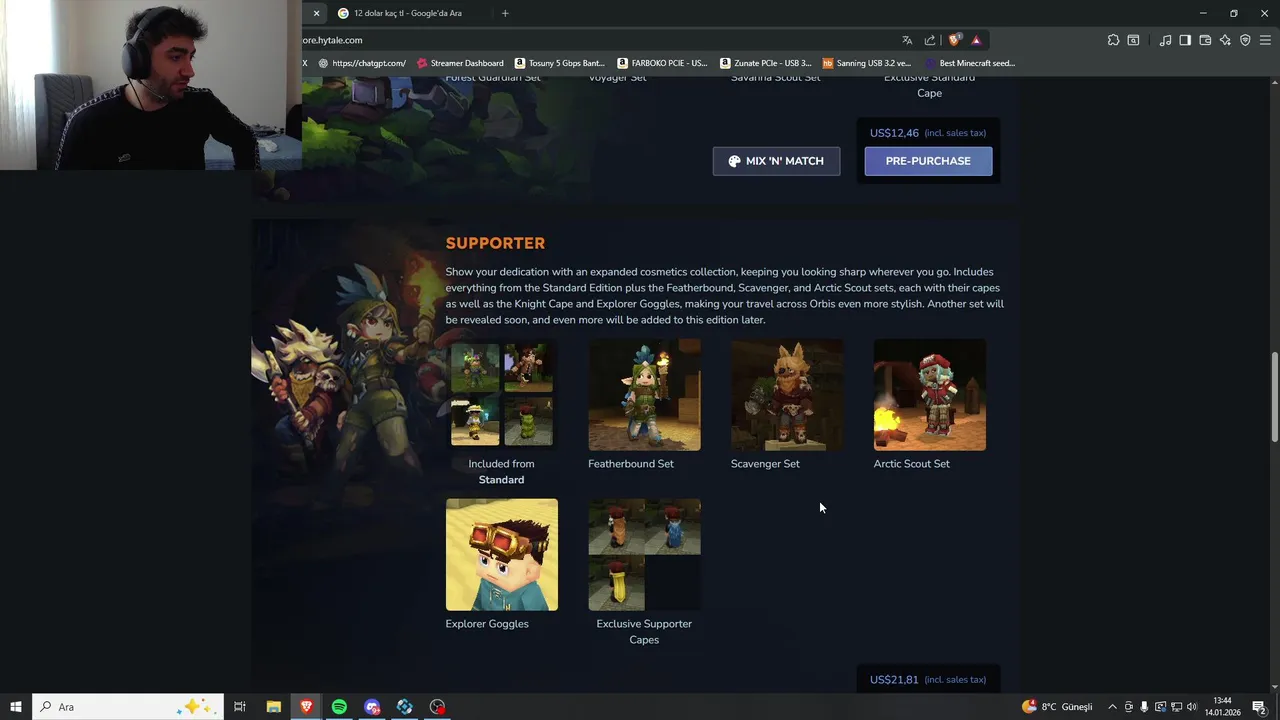Open OBS Studio from the taskbar
The image size is (1280, 720).
(x=438, y=707)
